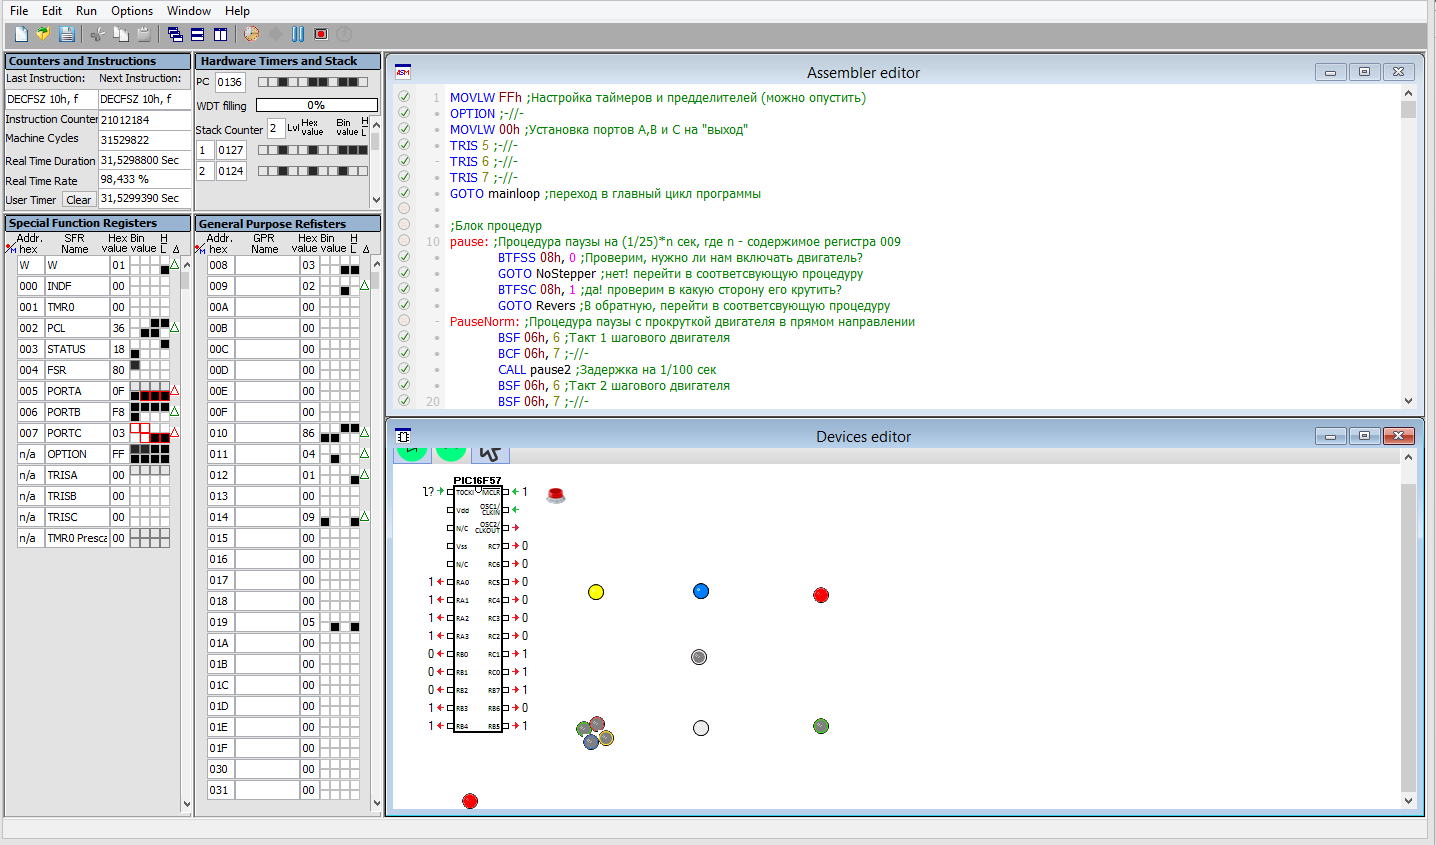Screen dimensions: 1436x845
Task: Click the PORTA hex value 0F
Action: coord(119,391)
